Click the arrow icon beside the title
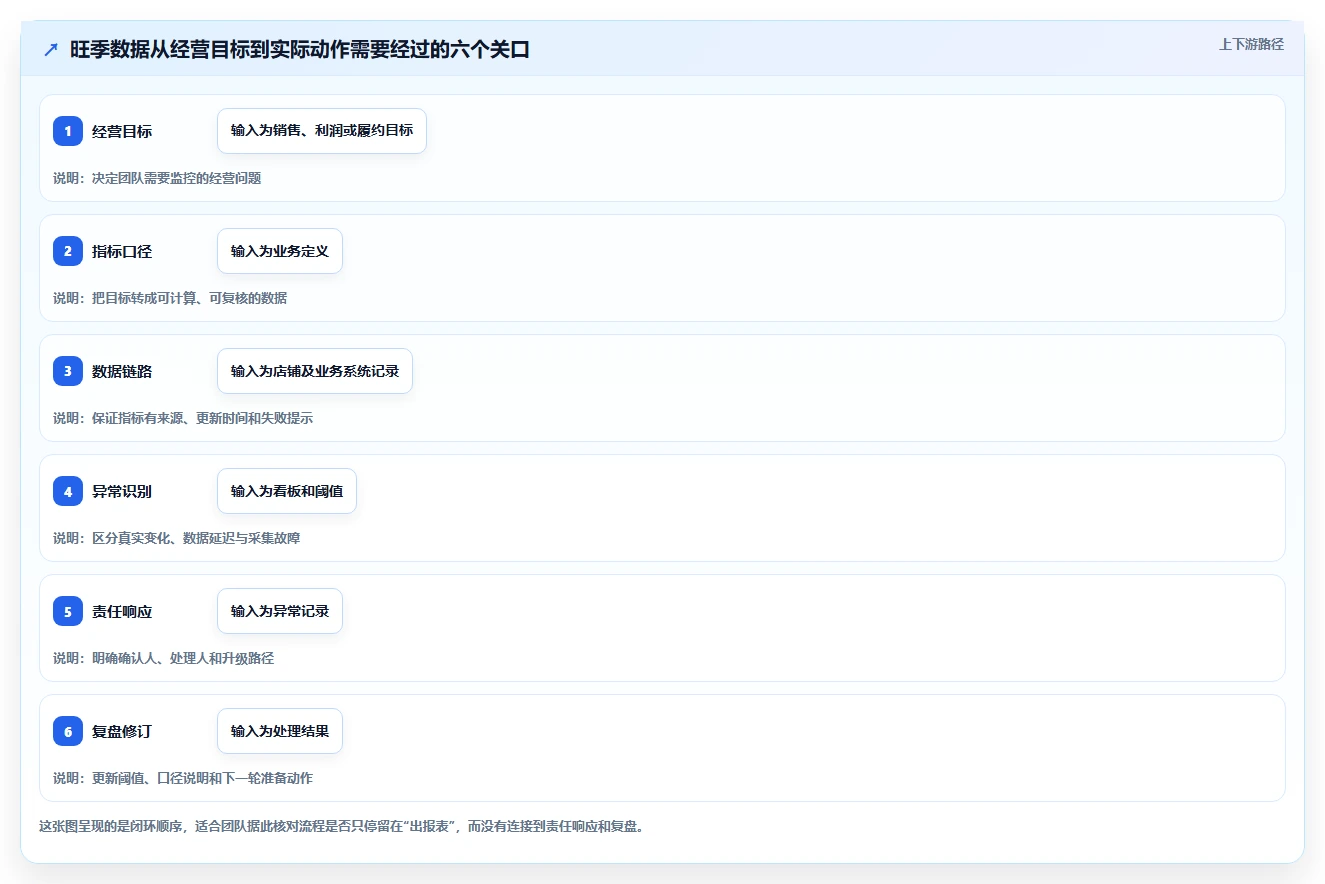The height and width of the screenshot is (884, 1325). pyautogui.click(x=51, y=50)
